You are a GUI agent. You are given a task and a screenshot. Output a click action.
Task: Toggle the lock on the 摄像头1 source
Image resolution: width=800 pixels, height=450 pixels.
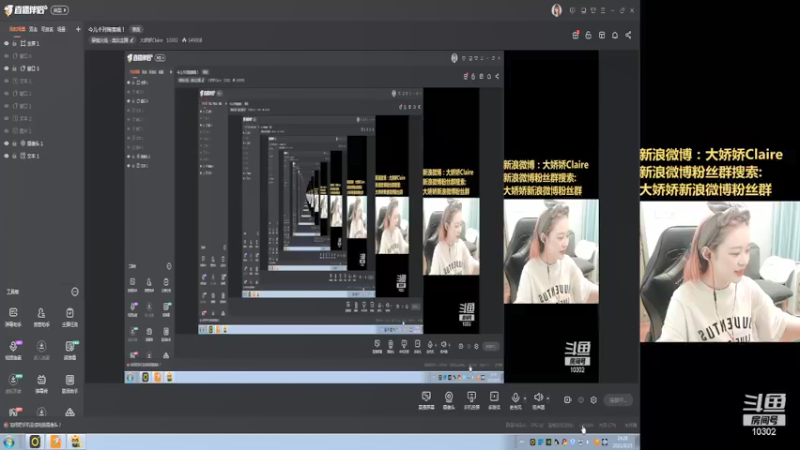[x=14, y=143]
